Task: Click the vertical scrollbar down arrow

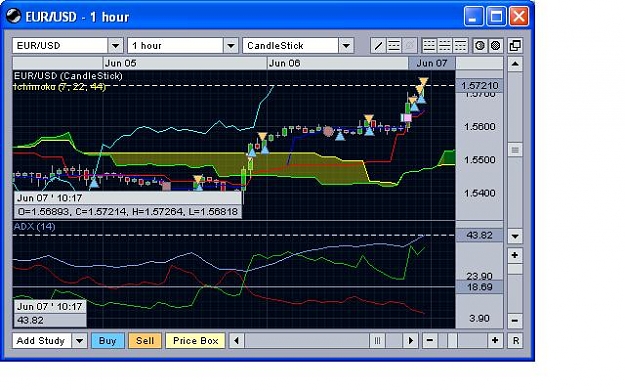Action: click(515, 236)
